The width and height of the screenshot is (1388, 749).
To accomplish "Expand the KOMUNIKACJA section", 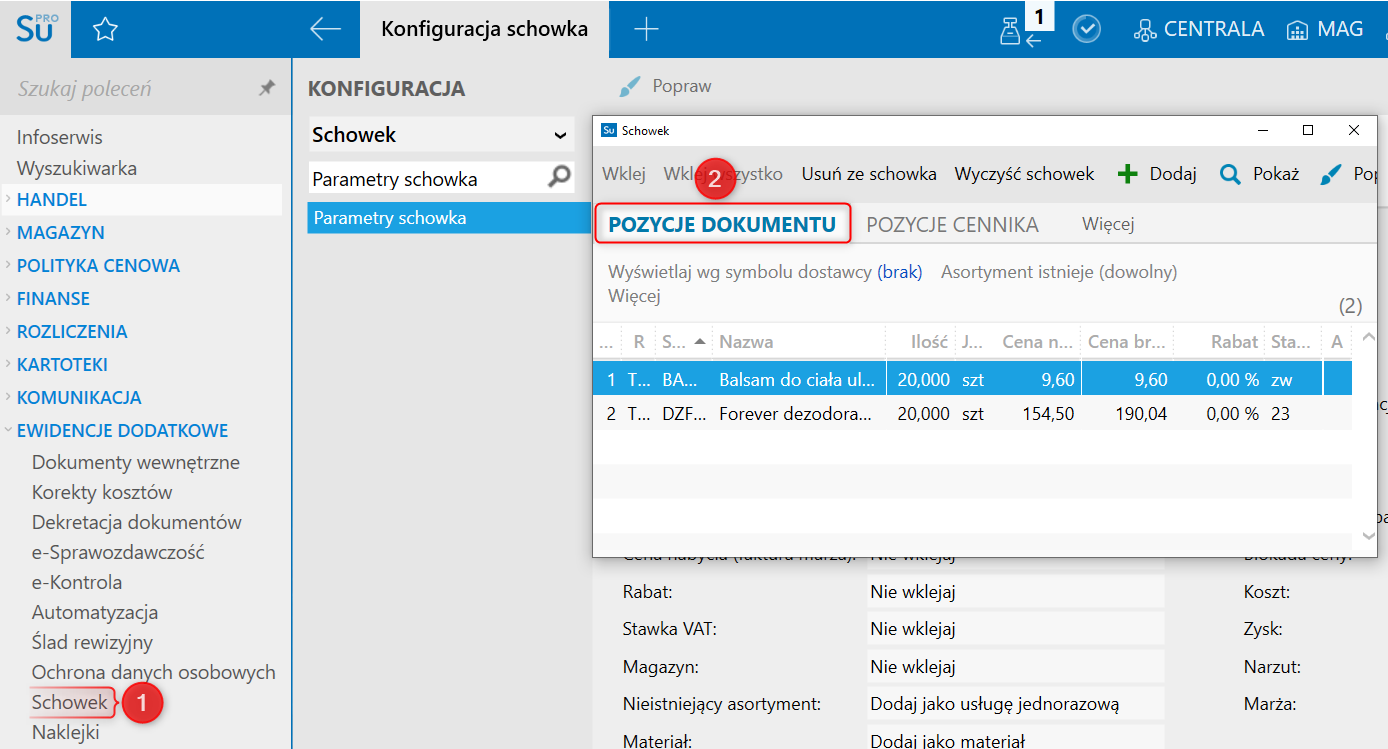I will click(8, 397).
